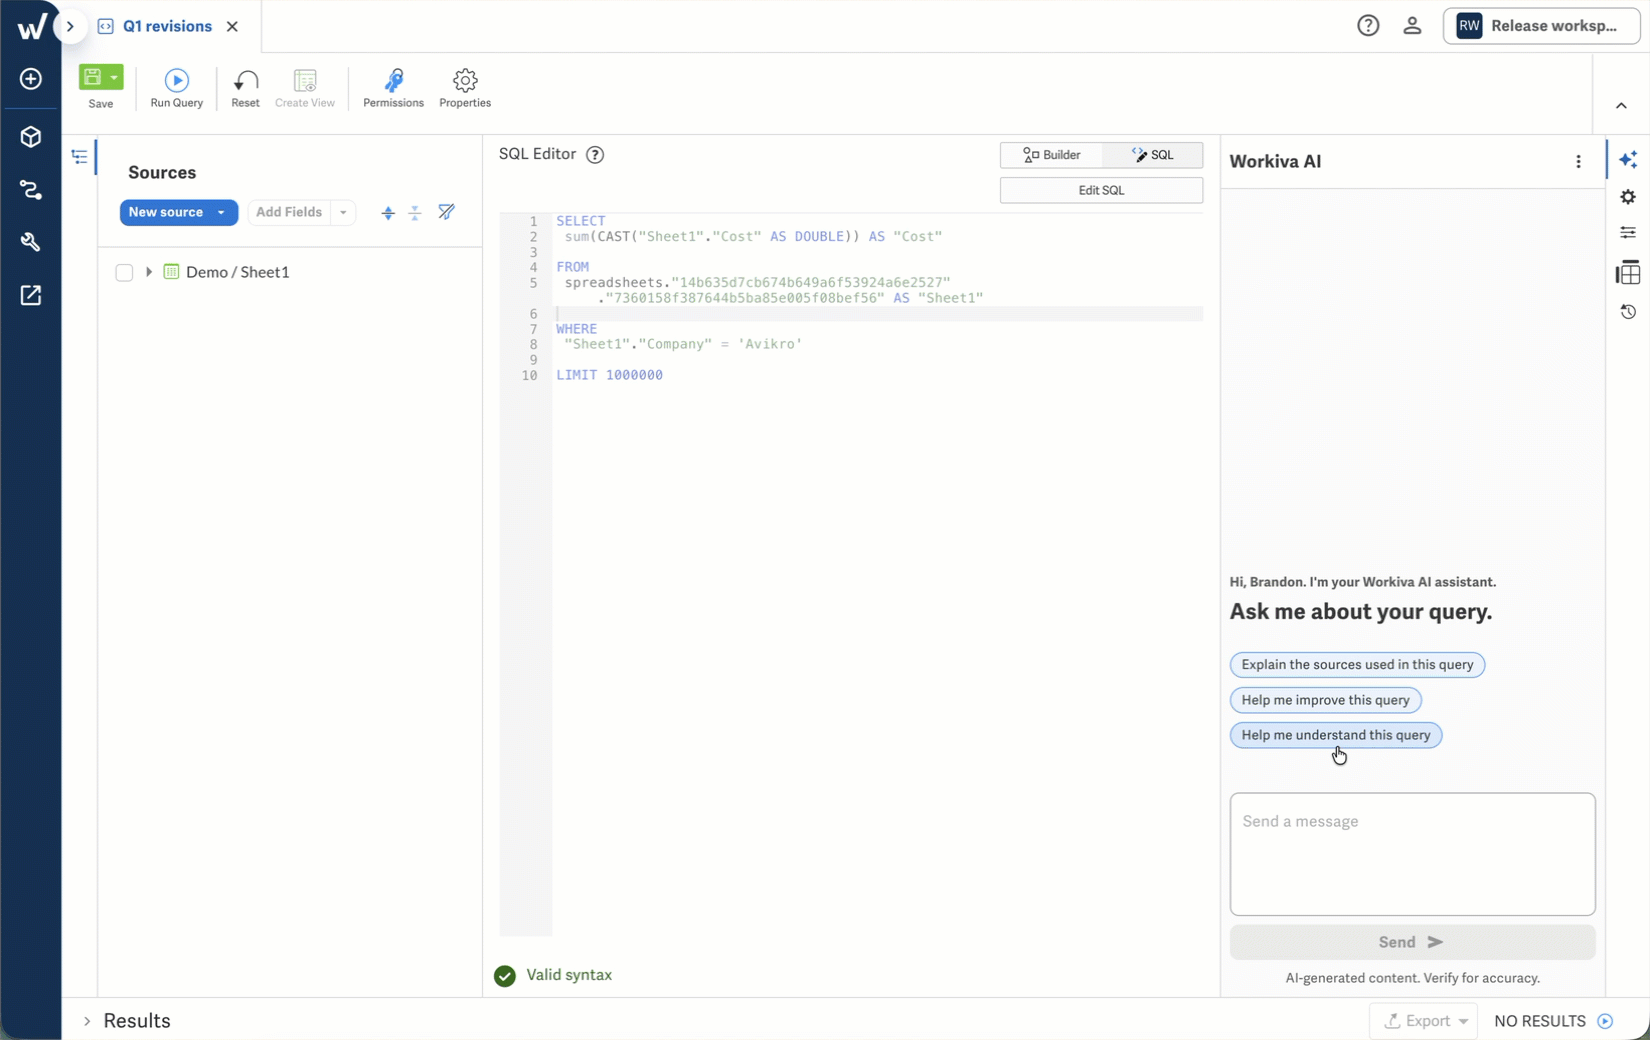The image size is (1650, 1040).
Task: Click the Valid syntax status
Action: point(553,975)
